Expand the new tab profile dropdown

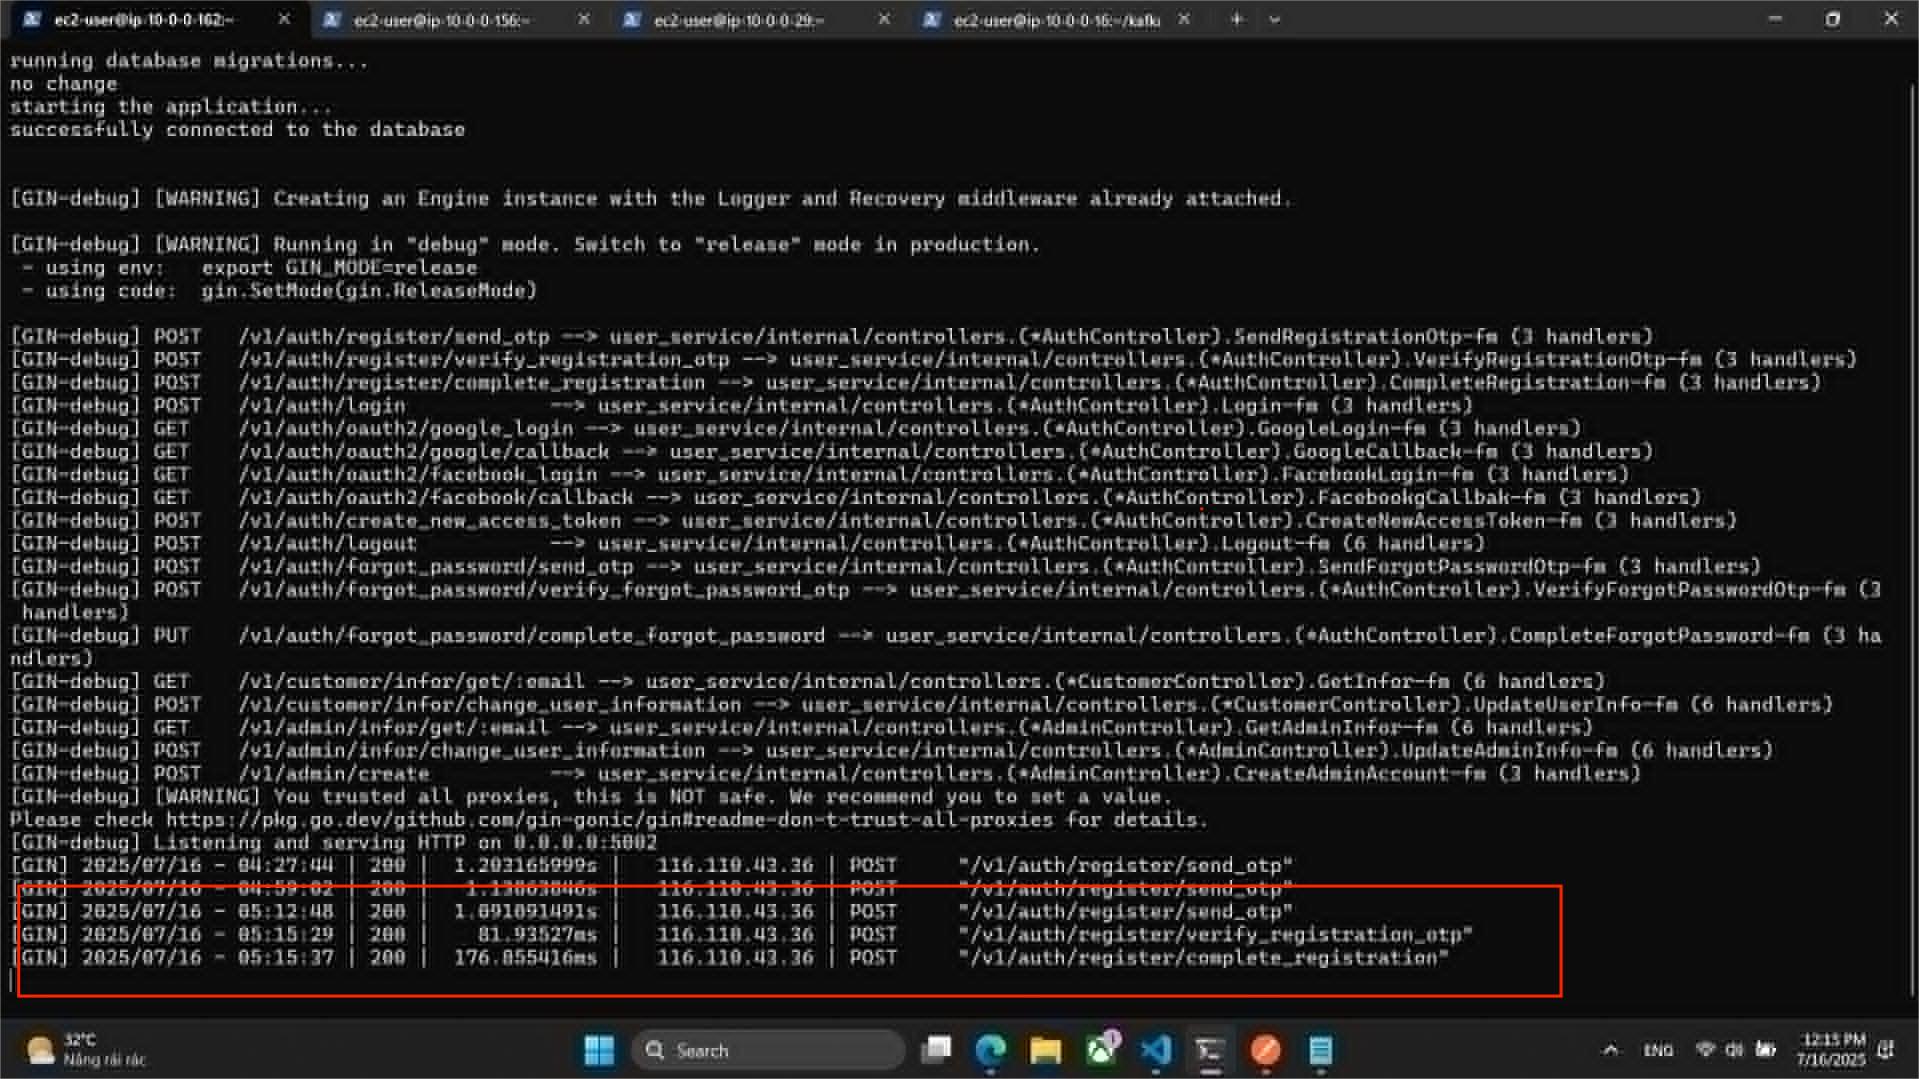[1275, 19]
